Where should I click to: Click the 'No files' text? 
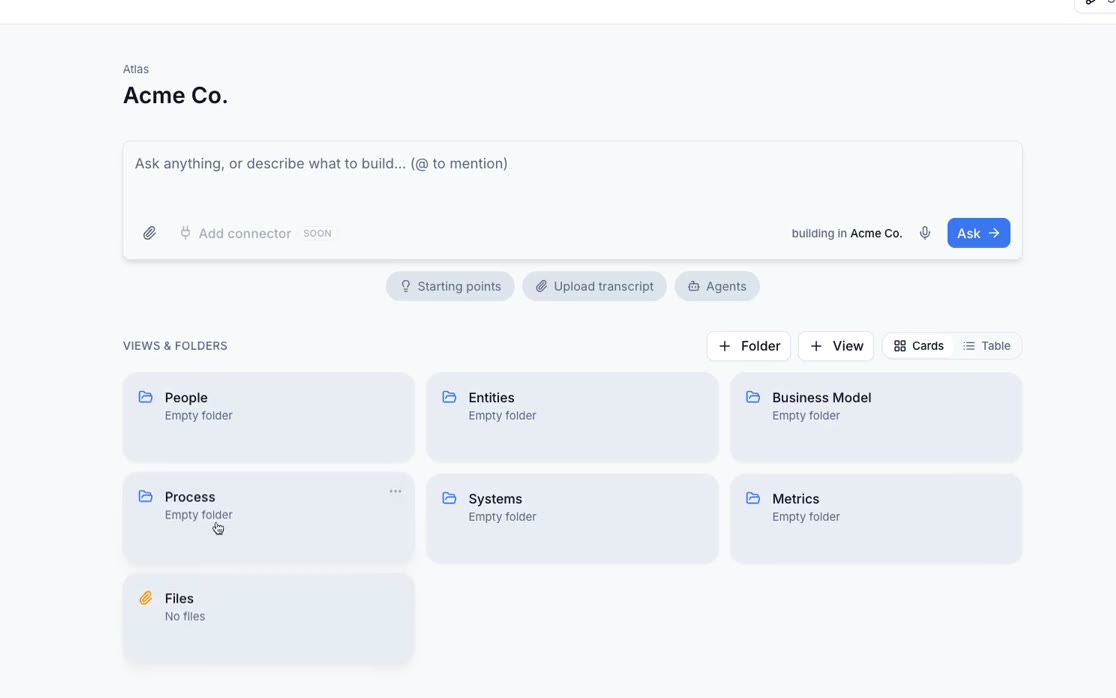[x=185, y=616]
